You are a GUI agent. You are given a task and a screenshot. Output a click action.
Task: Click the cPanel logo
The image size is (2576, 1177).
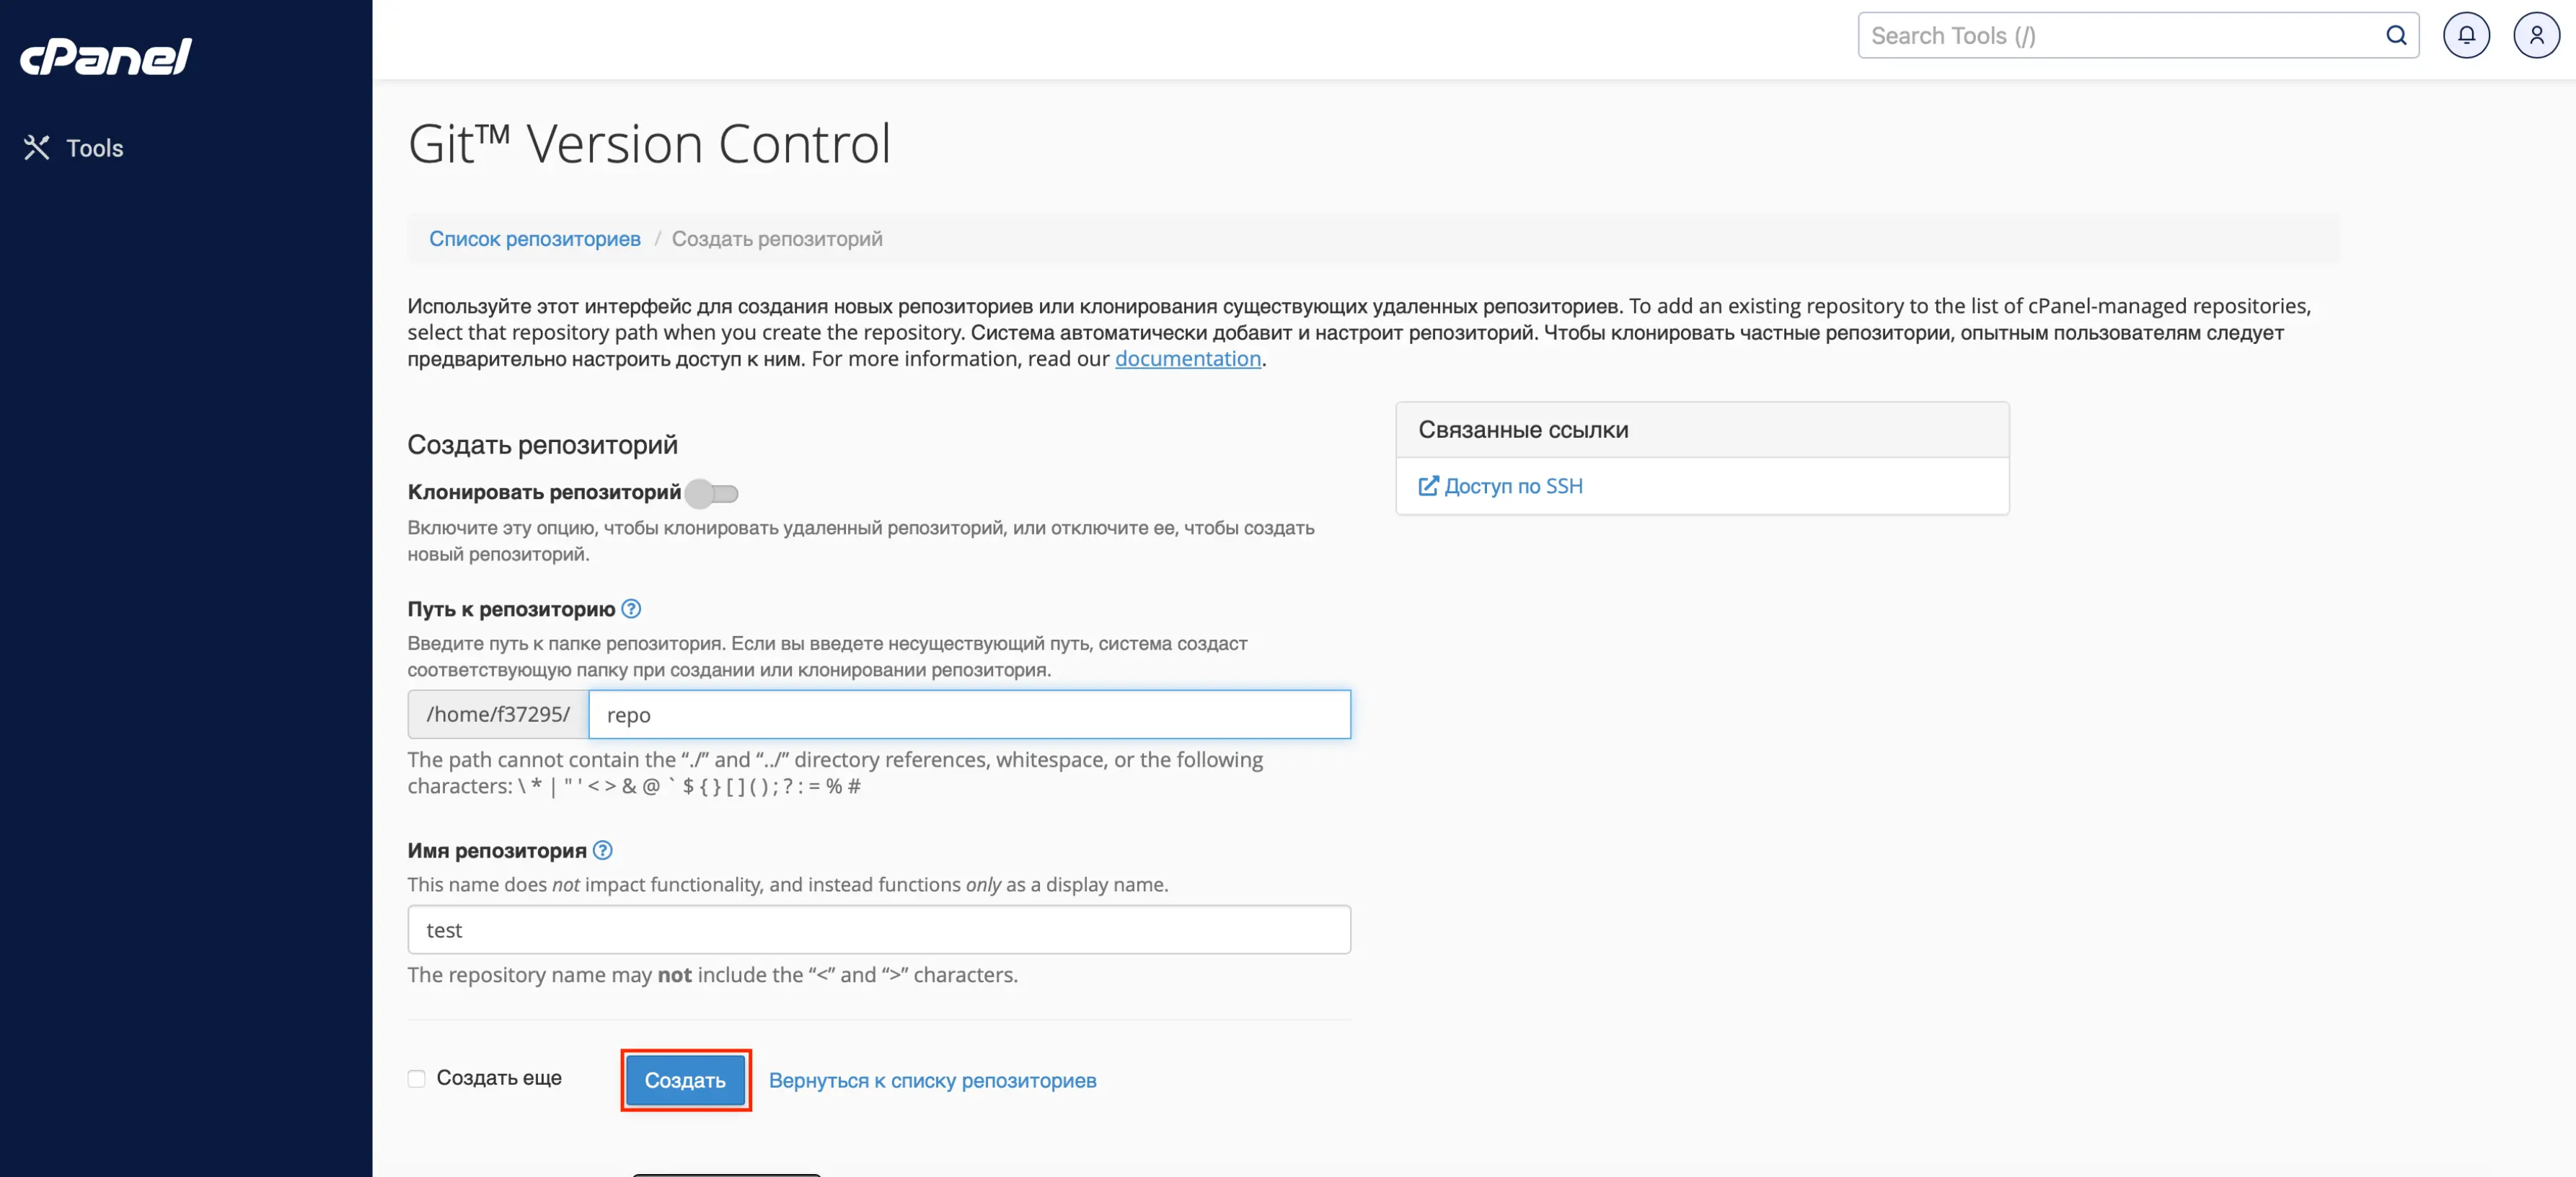(x=105, y=57)
